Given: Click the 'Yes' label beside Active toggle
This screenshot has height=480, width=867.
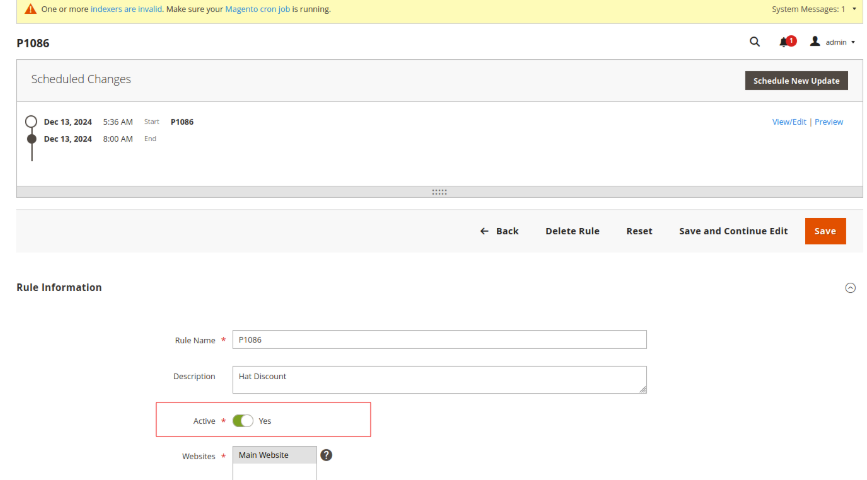Looking at the screenshot, I should pos(265,421).
